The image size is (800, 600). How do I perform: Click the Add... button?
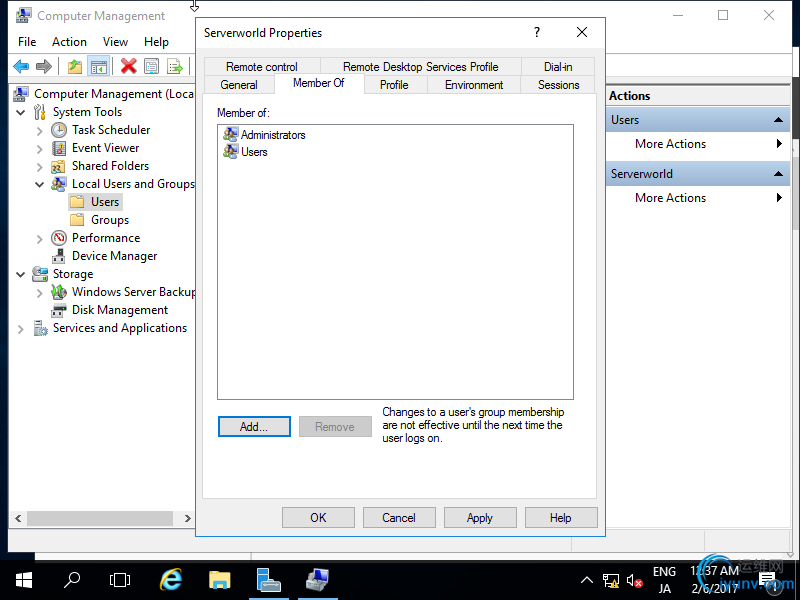pyautogui.click(x=254, y=427)
